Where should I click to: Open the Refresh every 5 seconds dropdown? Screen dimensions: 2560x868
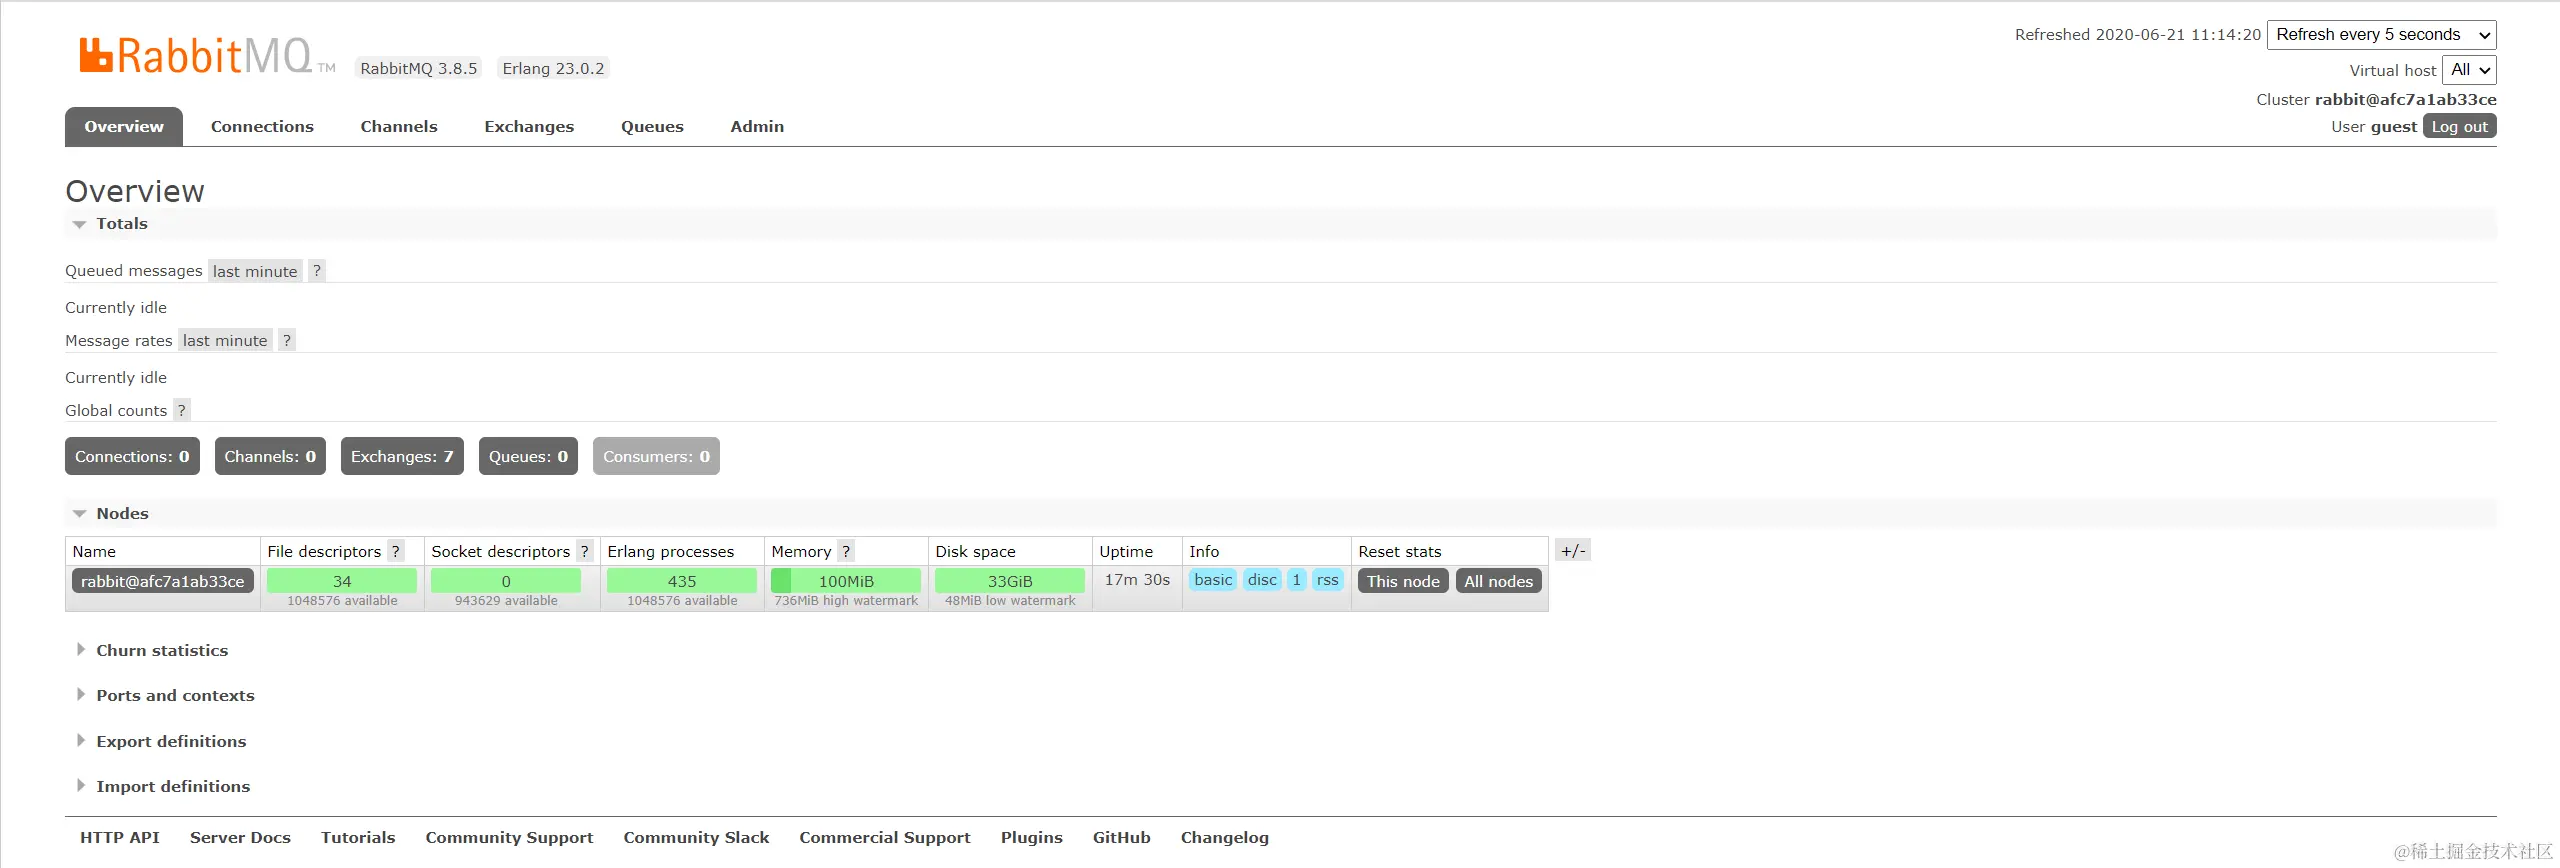click(2382, 35)
